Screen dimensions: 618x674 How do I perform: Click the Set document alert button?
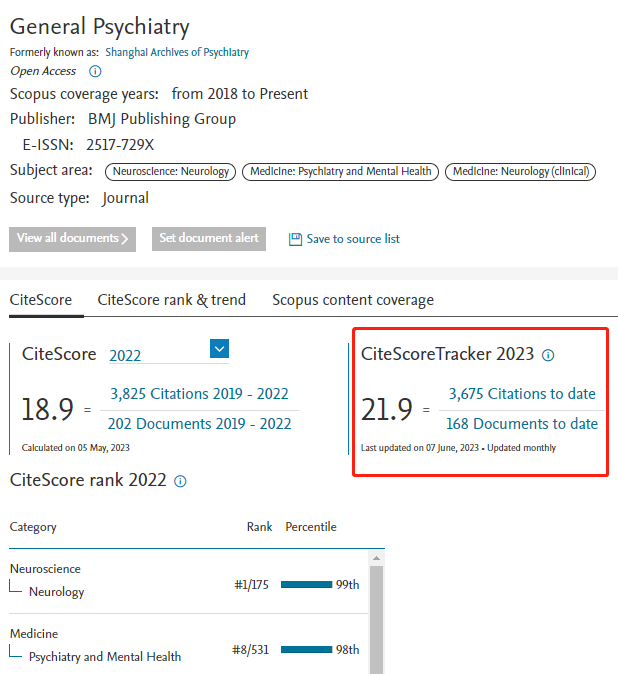pyautogui.click(x=208, y=239)
